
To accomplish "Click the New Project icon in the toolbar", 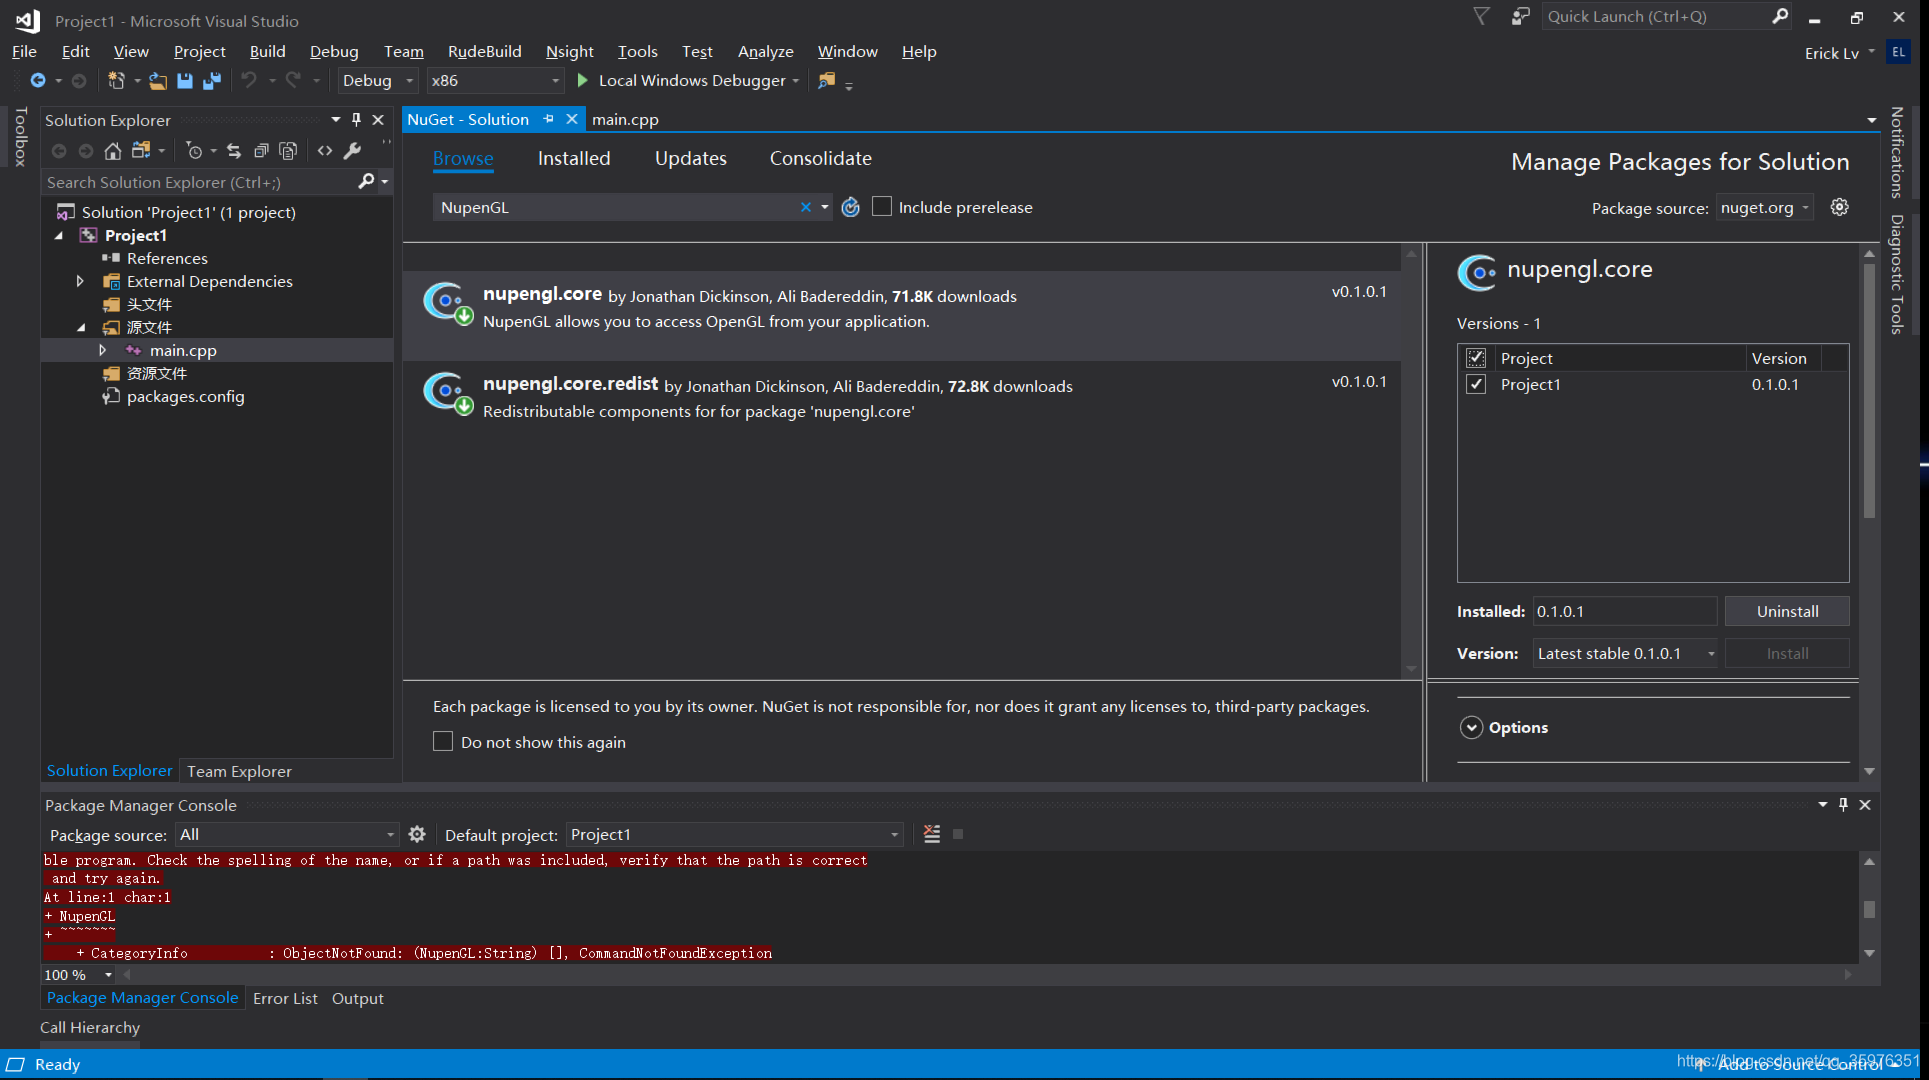I will coord(116,81).
